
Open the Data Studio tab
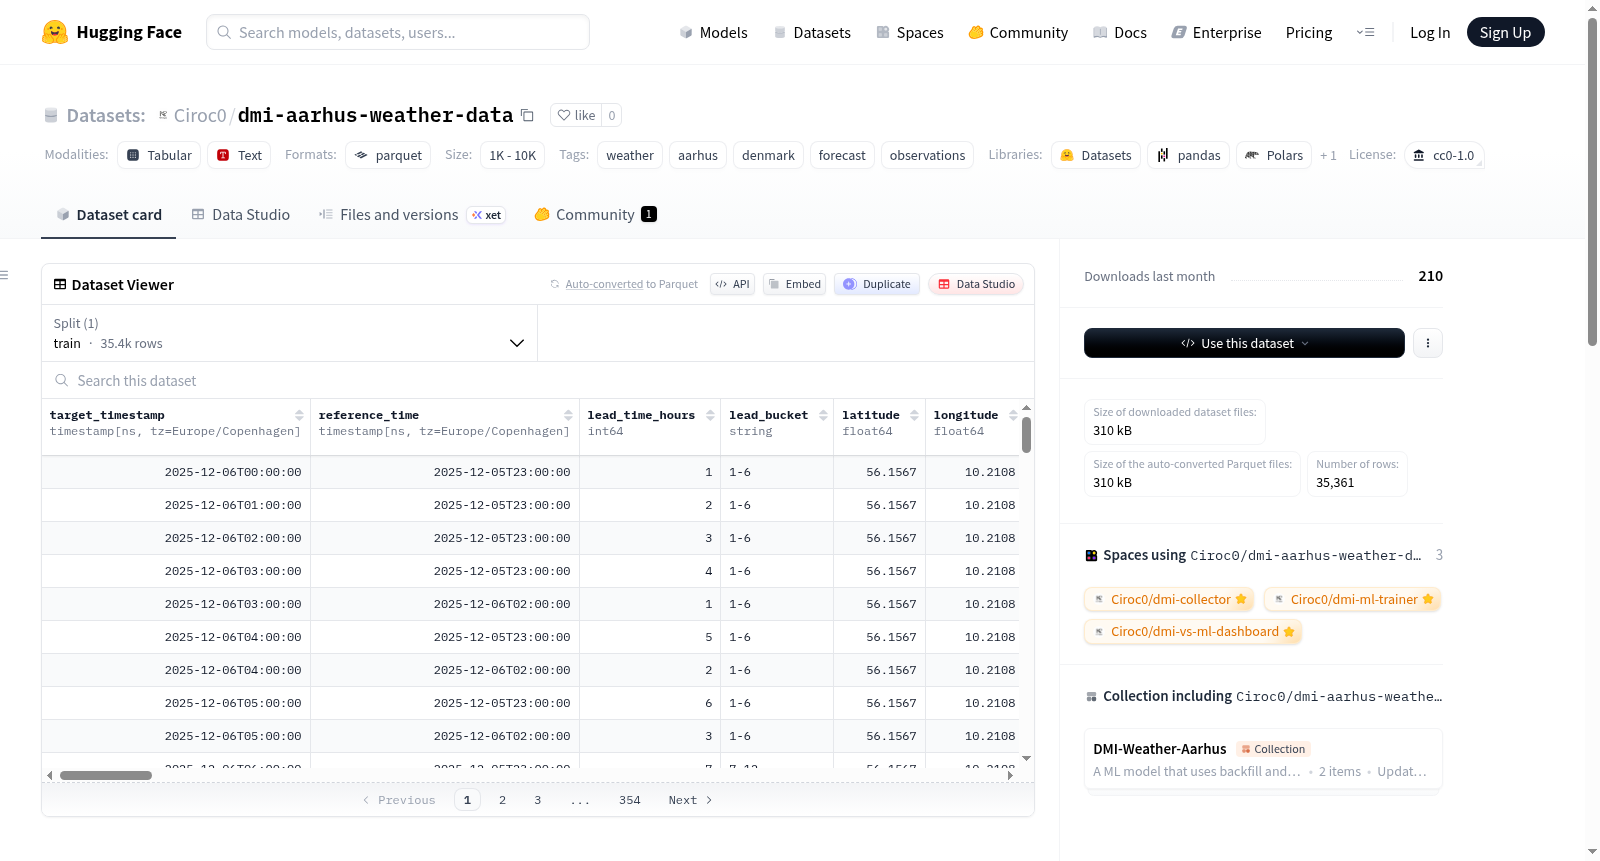tap(241, 215)
